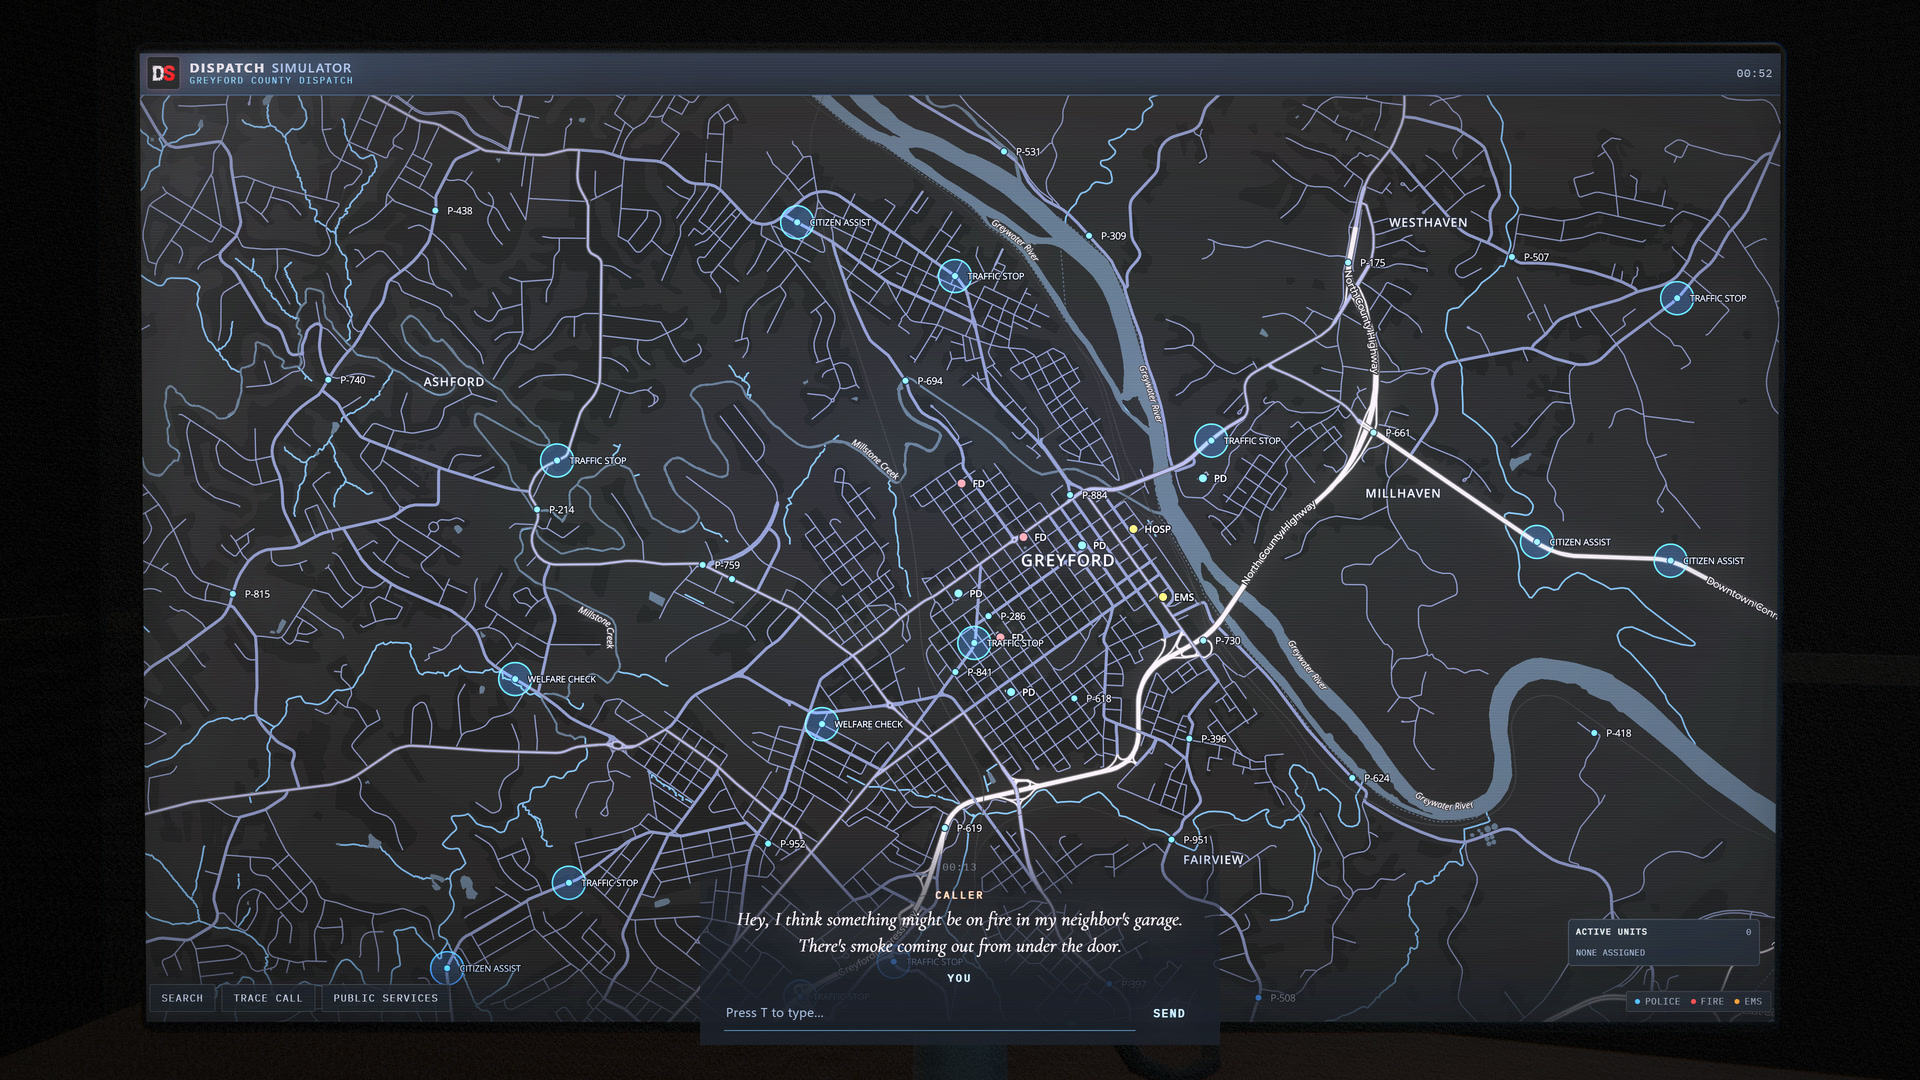The height and width of the screenshot is (1080, 1920).
Task: Select the HOSP hospital marker
Action: click(1134, 529)
